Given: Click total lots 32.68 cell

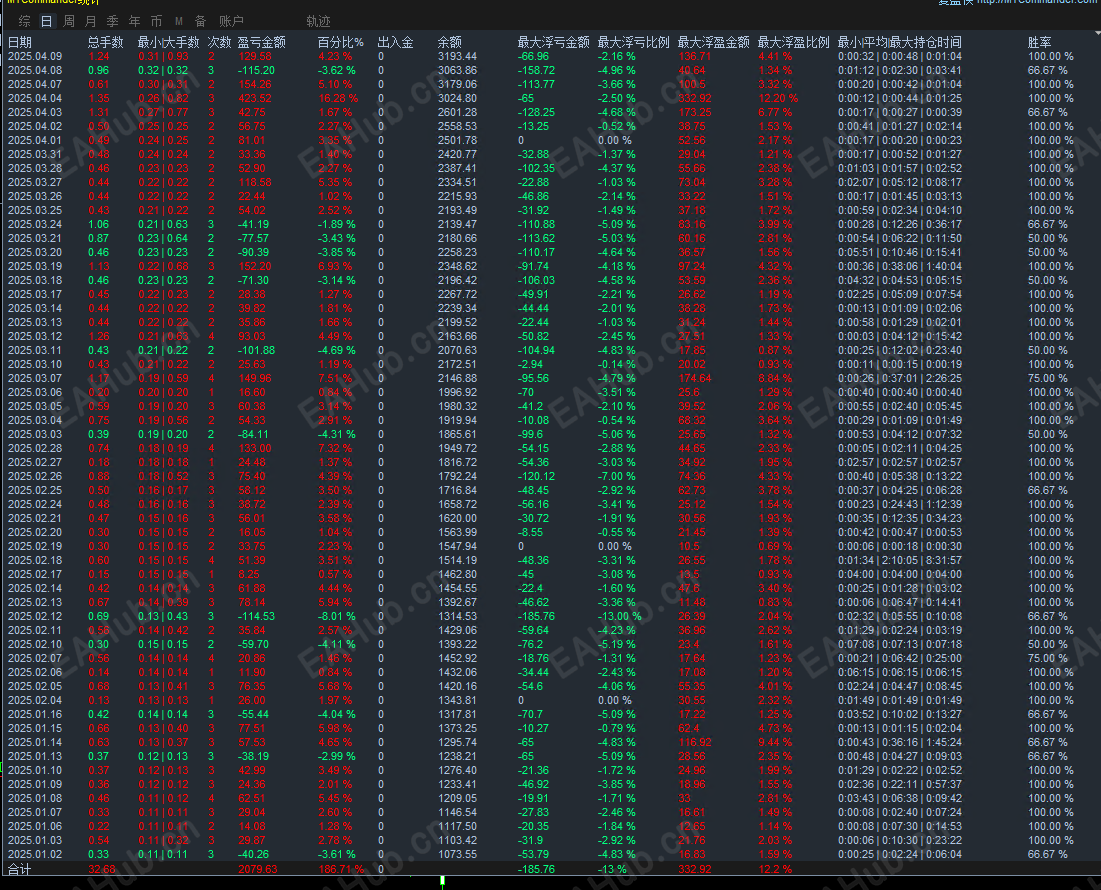Looking at the screenshot, I should 102,869.
